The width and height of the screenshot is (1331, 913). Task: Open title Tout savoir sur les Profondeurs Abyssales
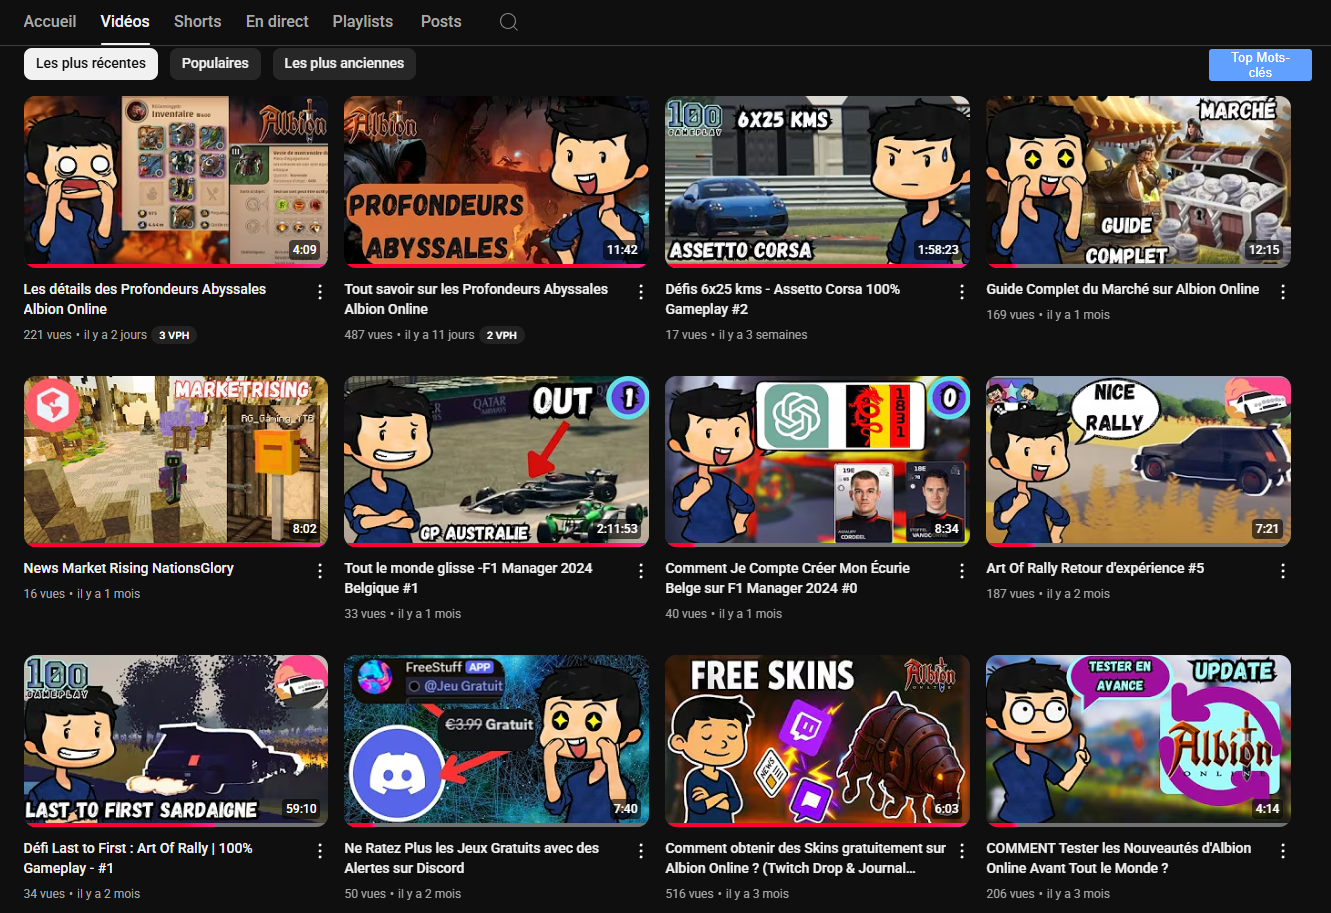pos(476,299)
